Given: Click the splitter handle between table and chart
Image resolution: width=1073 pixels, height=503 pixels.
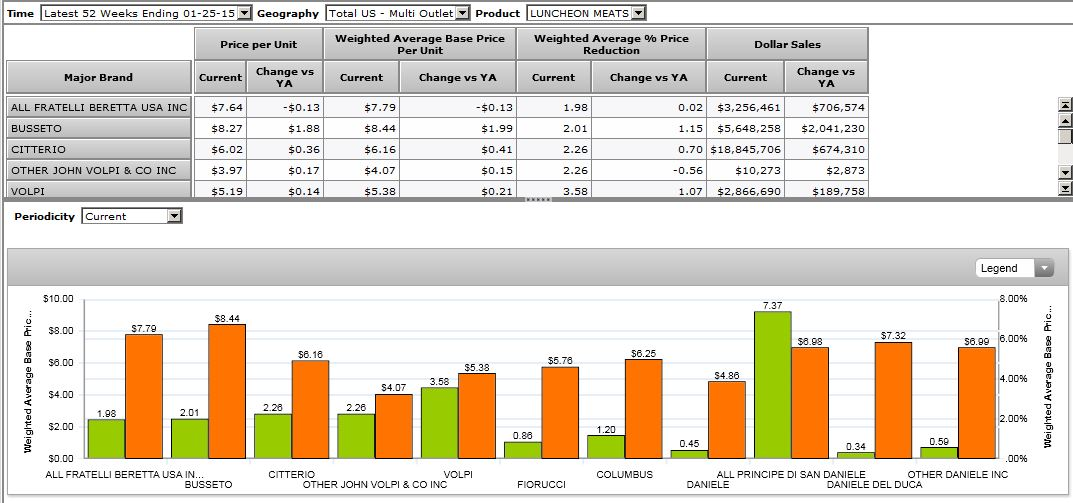Looking at the screenshot, I should pos(537,200).
